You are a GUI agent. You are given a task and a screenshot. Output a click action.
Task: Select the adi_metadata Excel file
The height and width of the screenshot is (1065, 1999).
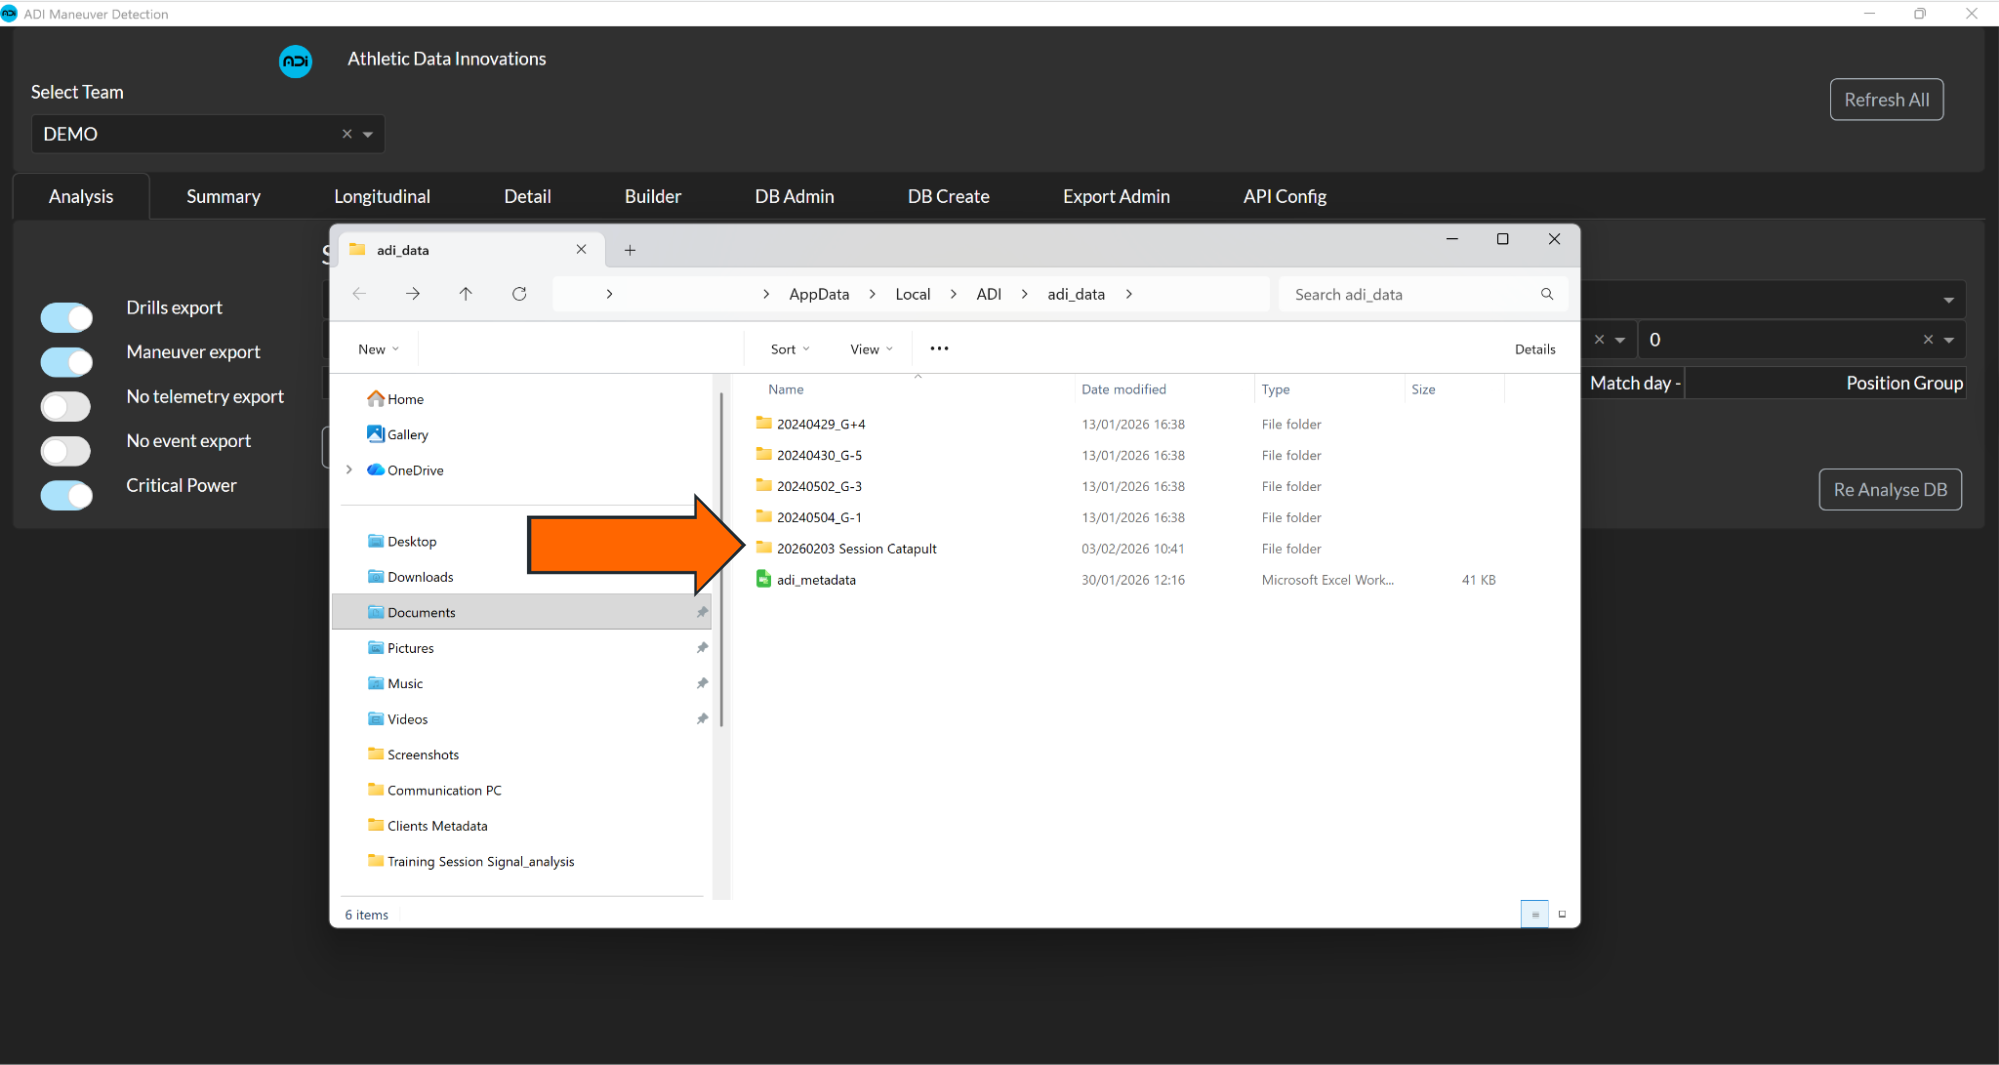(806, 579)
